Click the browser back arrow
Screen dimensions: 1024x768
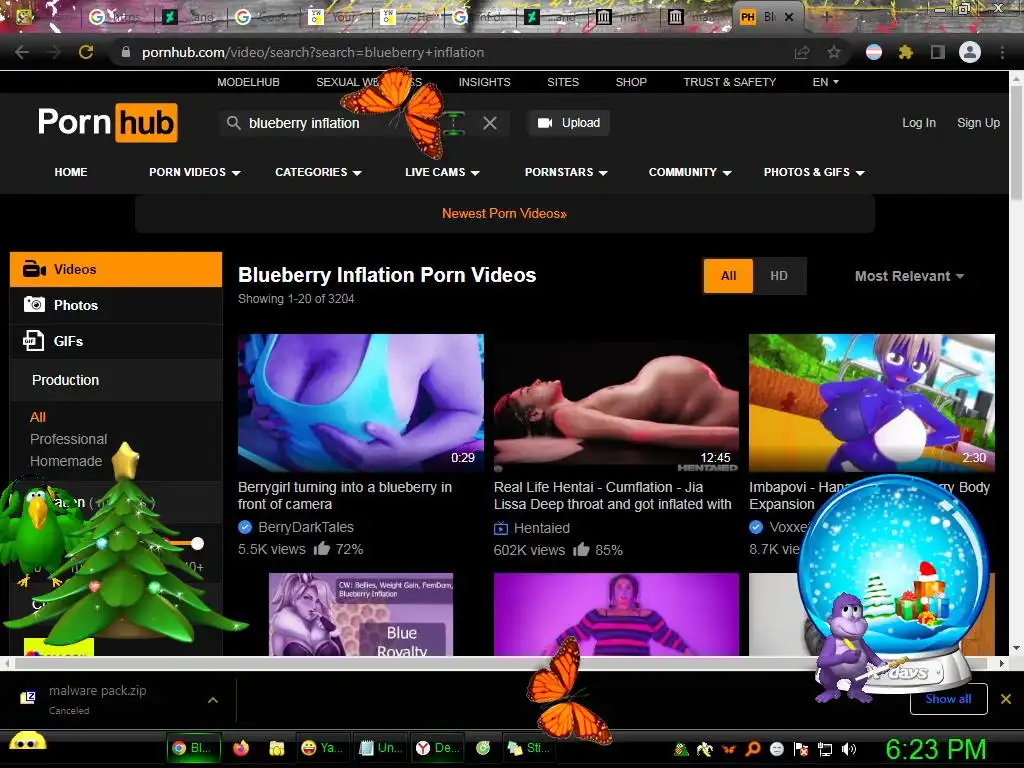point(22,52)
